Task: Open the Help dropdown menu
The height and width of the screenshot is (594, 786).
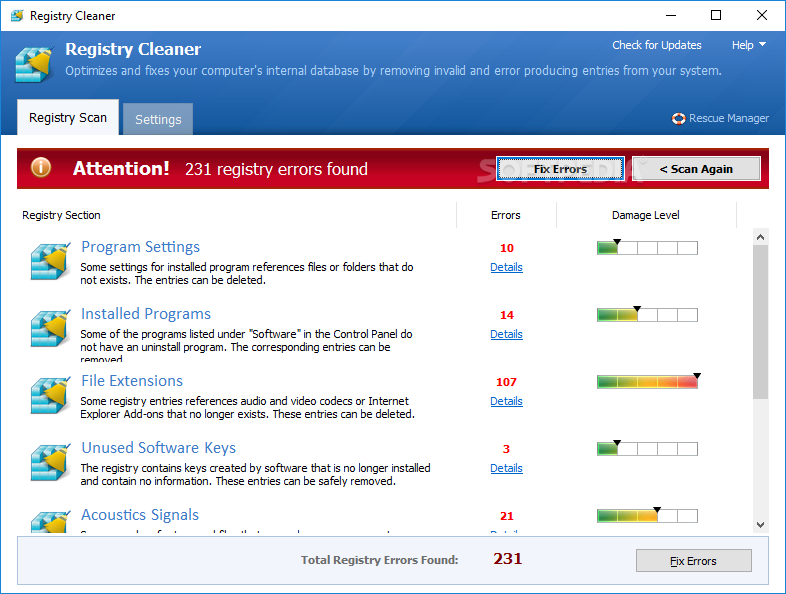Action: pyautogui.click(x=748, y=45)
